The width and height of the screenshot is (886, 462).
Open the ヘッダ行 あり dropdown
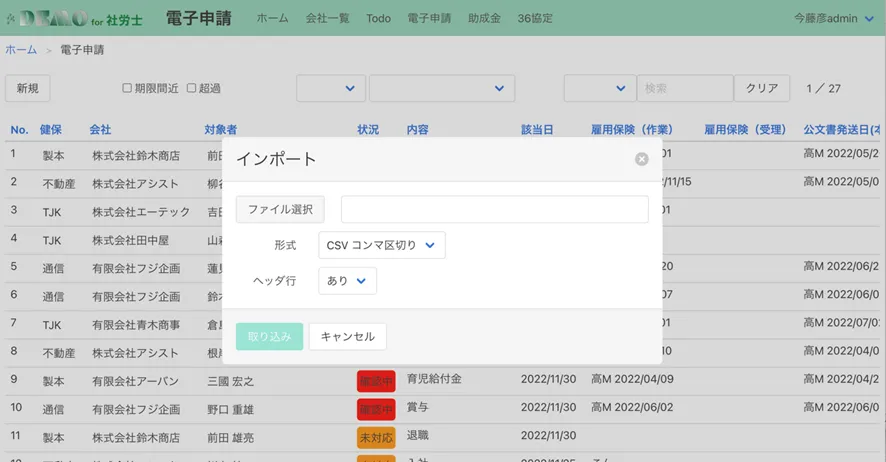348,281
